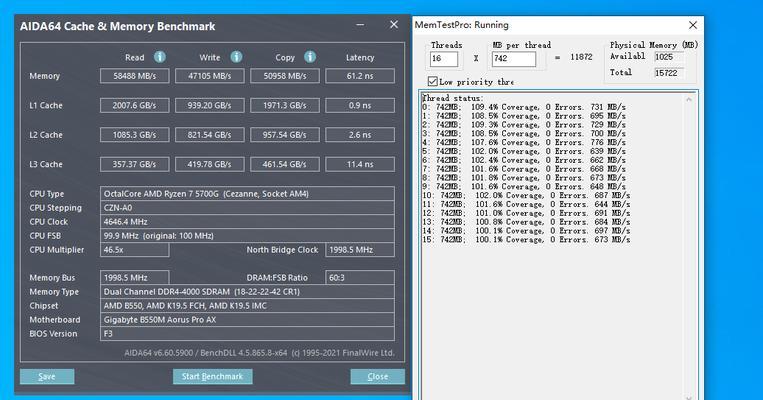Click the Start Benchmark button

click(213, 376)
